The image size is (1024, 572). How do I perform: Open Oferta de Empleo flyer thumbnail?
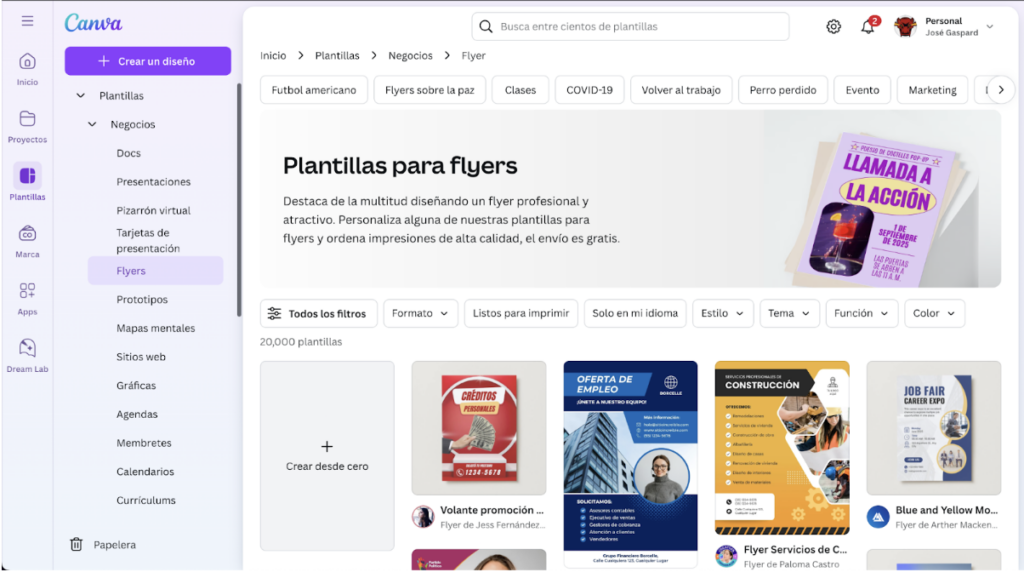tap(630, 464)
